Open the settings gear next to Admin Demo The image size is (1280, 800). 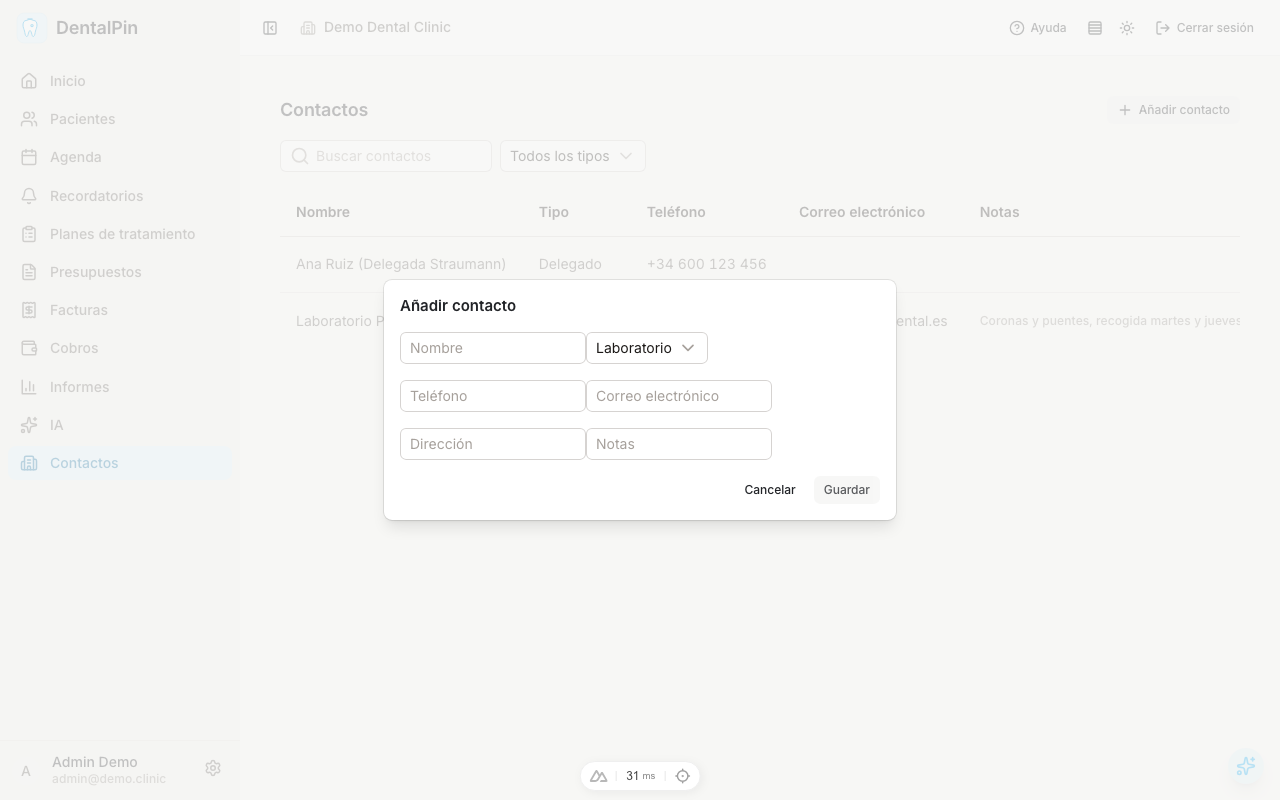pyautogui.click(x=213, y=768)
